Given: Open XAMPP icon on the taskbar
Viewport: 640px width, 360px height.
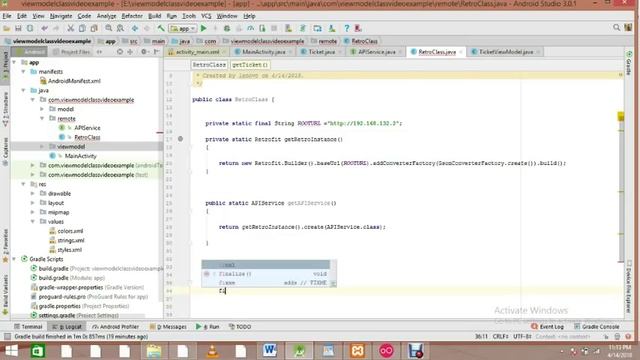Looking at the screenshot, I should click(357, 351).
